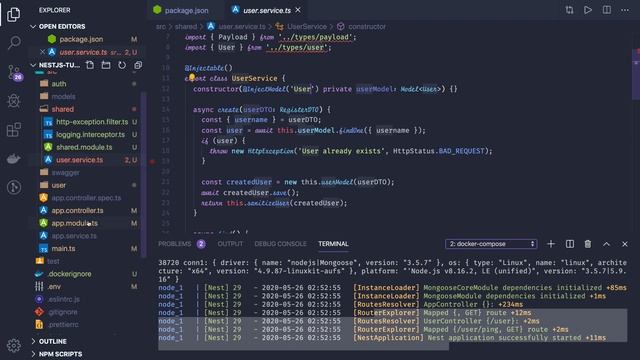Open the Run and Debug view
The height and width of the screenshot is (360, 640).
[x=14, y=101]
